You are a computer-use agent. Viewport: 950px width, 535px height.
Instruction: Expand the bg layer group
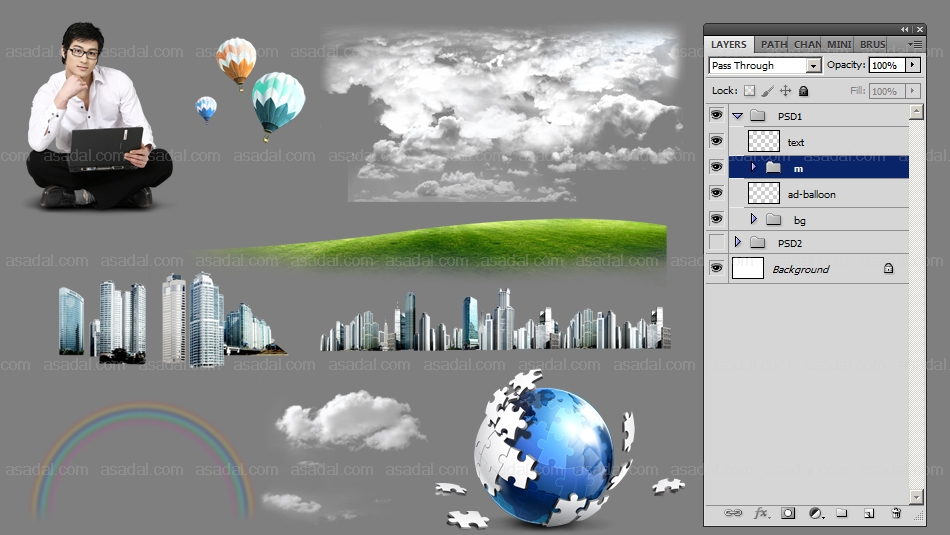754,219
